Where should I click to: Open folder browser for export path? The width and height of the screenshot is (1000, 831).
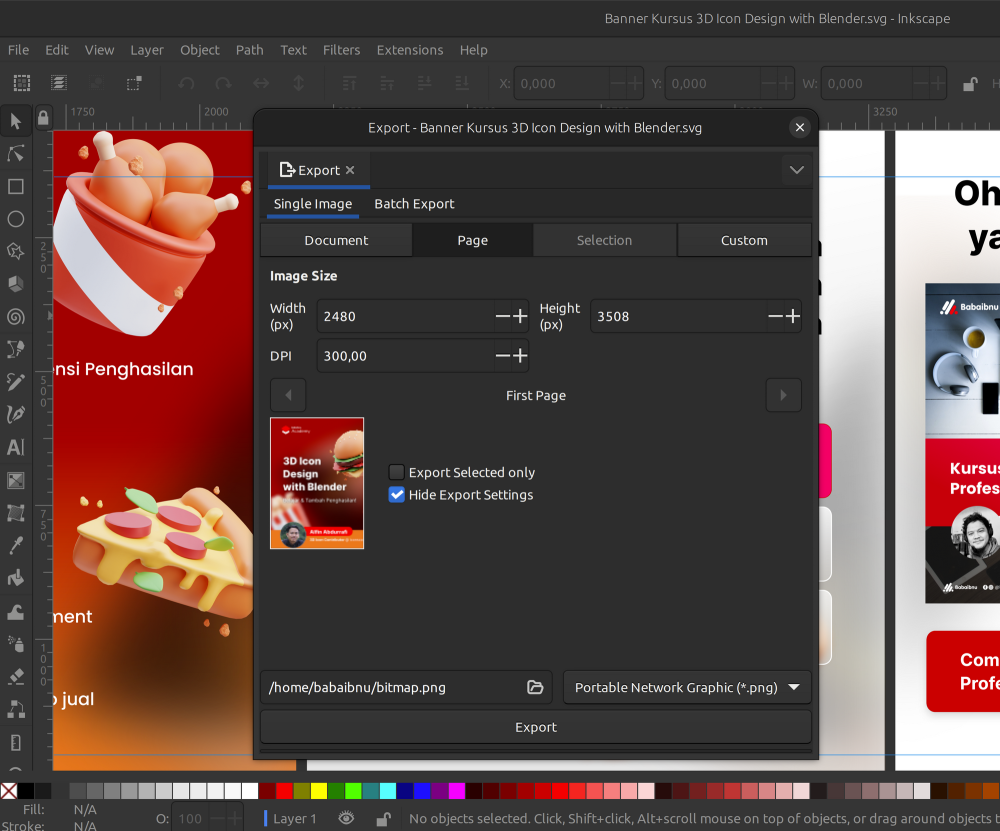click(535, 687)
